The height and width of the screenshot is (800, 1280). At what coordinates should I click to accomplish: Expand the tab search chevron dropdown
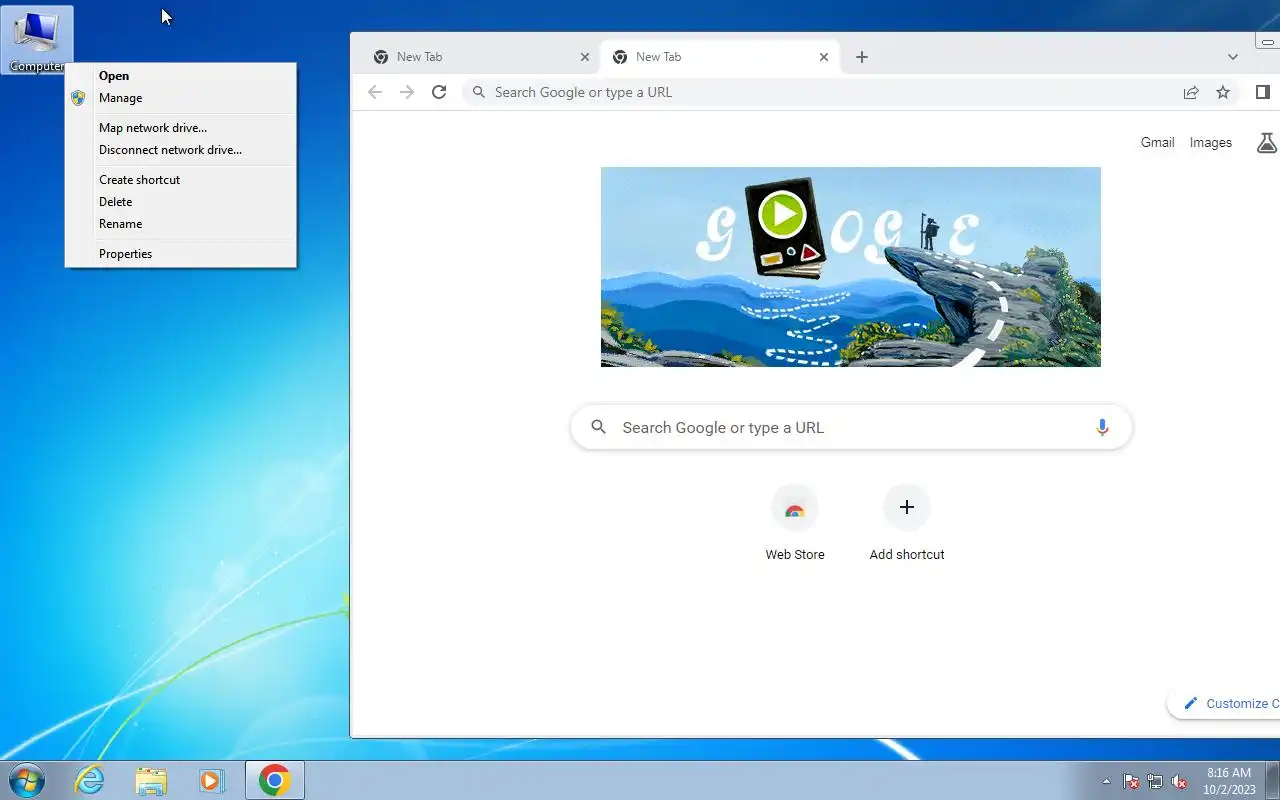click(1232, 57)
